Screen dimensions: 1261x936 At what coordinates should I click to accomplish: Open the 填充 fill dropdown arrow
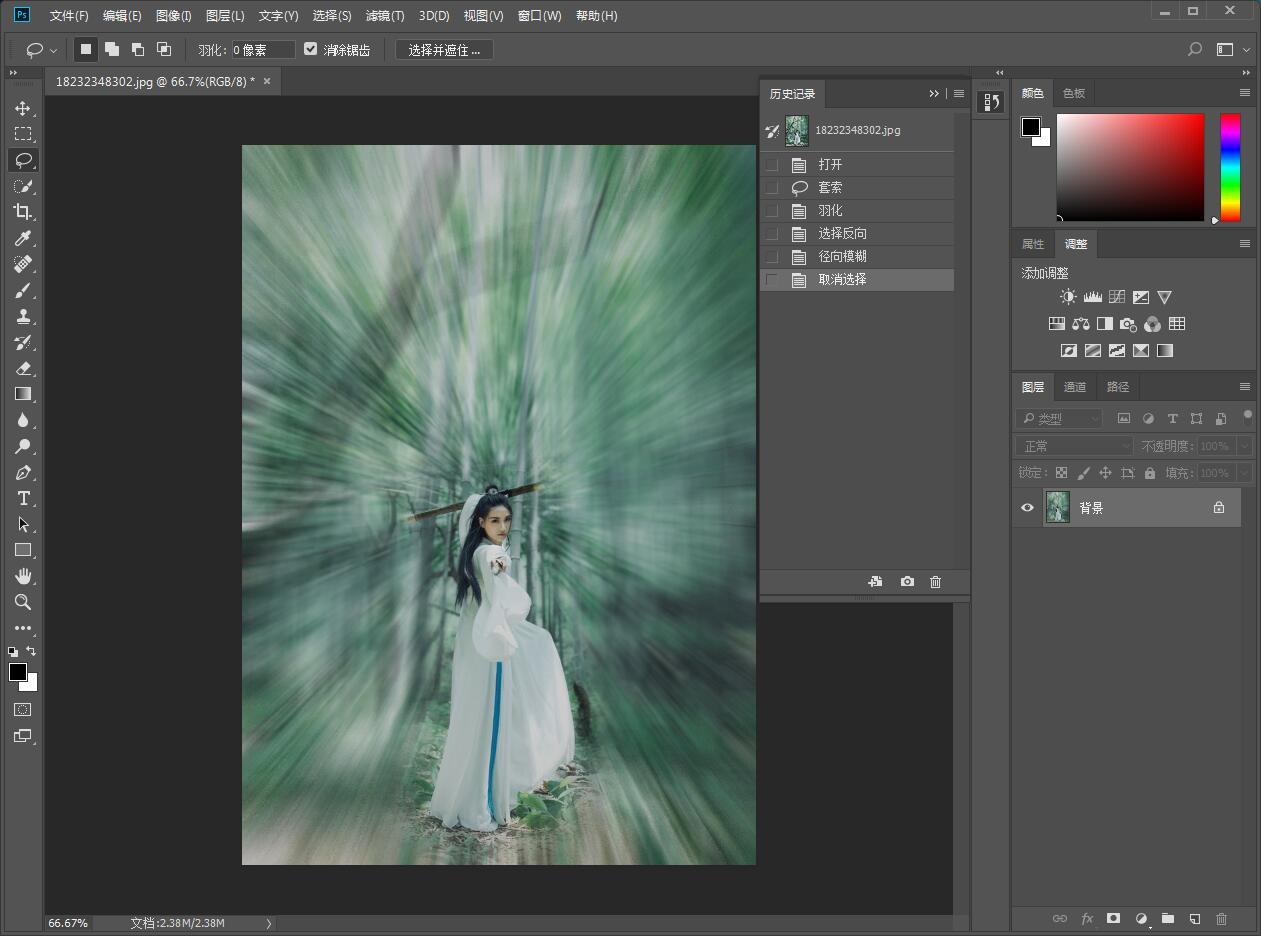coord(1245,473)
